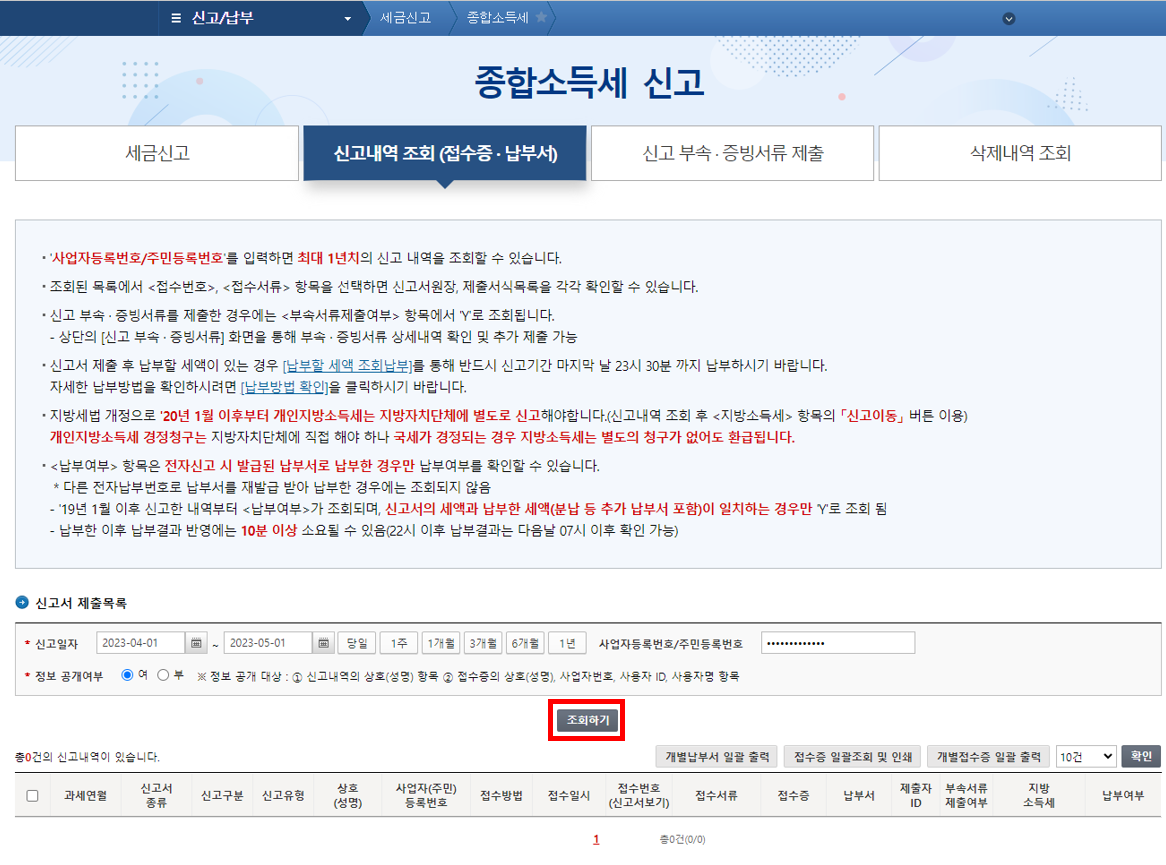The width and height of the screenshot is (1166, 865).
Task: Open the 삭제내역 조회 tab
Action: pos(1020,153)
